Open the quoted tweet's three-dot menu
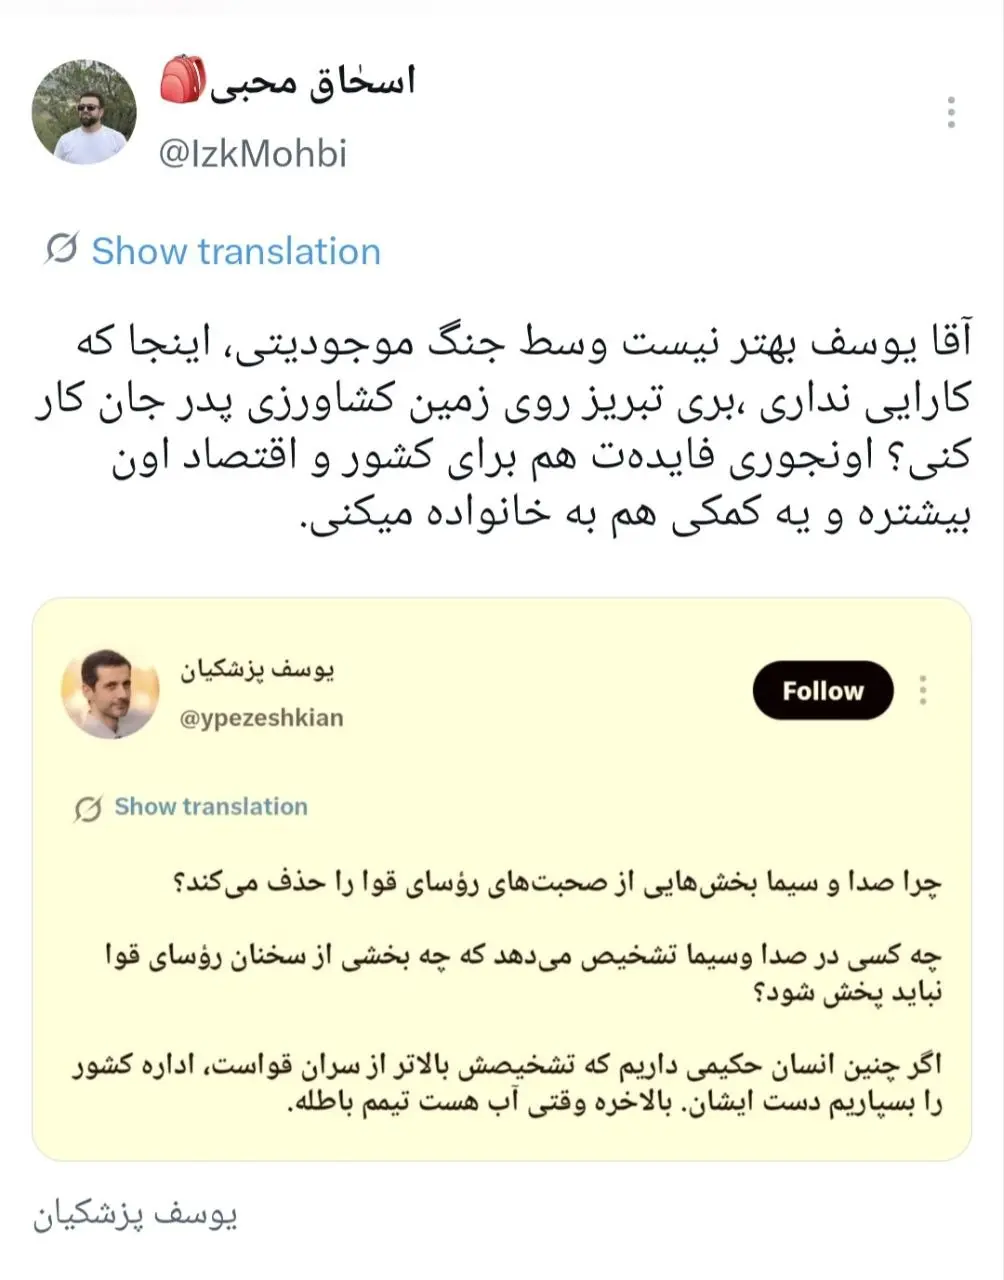The image size is (1004, 1280). tap(923, 690)
